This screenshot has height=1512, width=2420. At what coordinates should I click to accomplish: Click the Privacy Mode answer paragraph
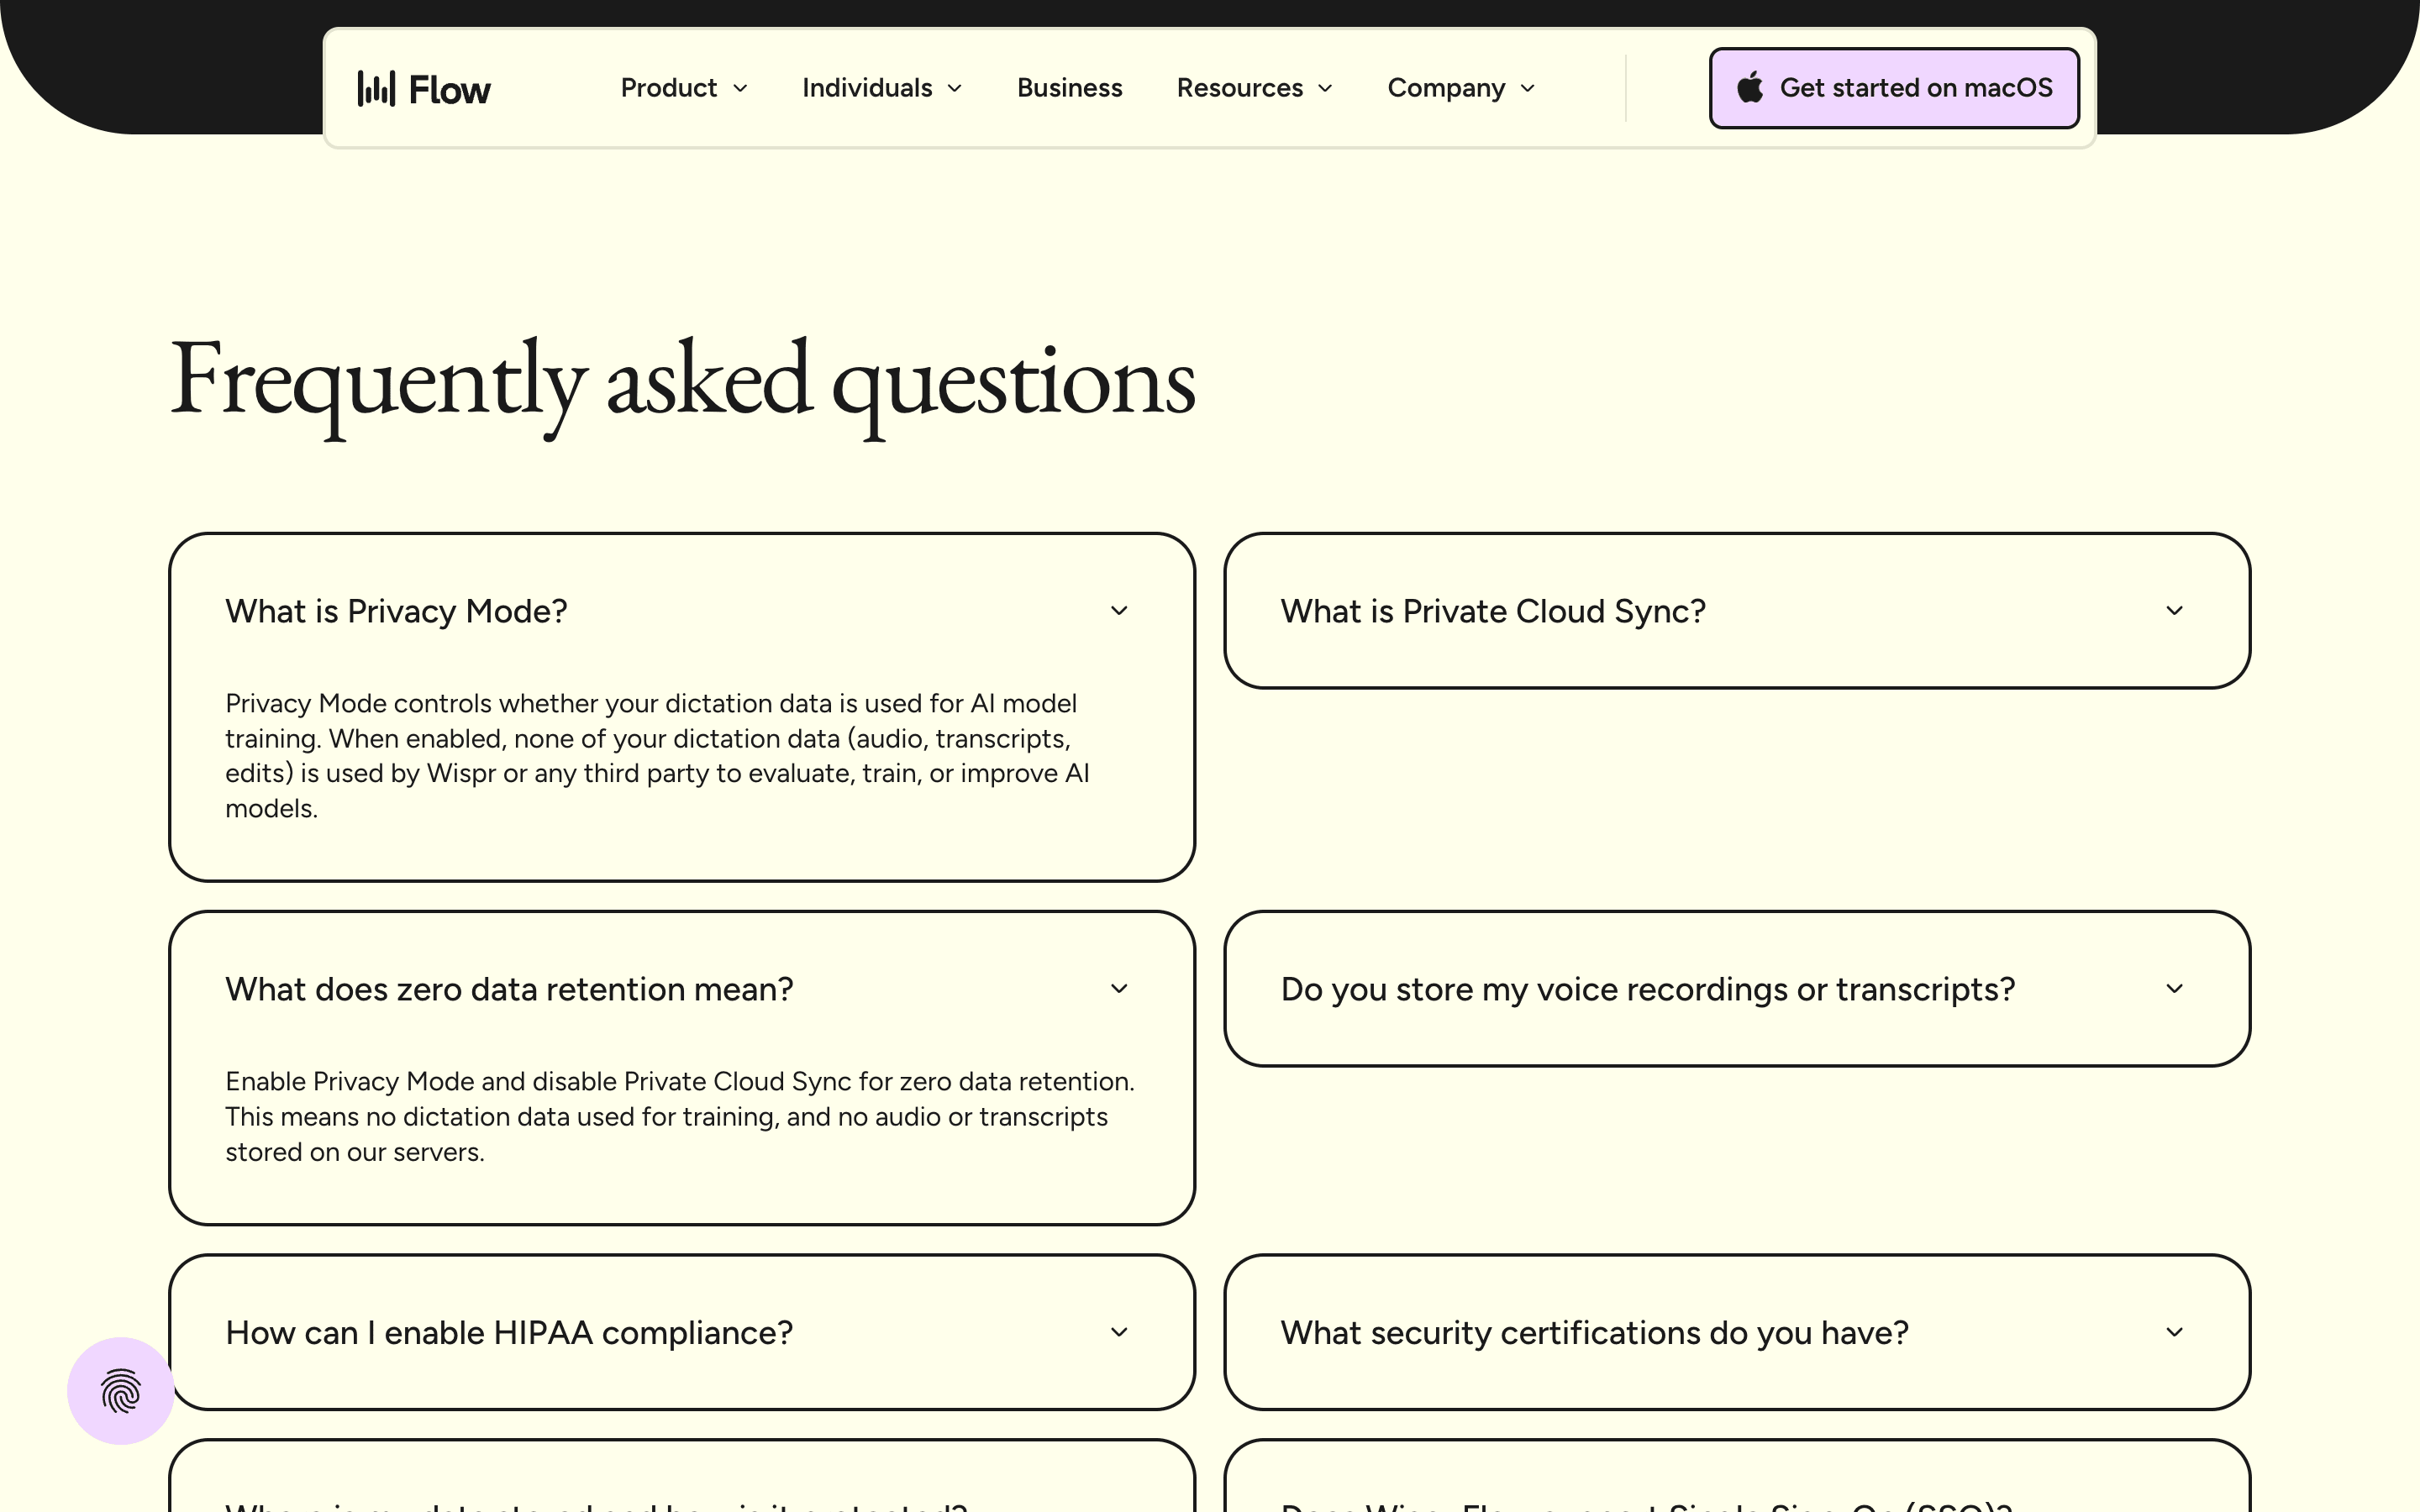(657, 756)
